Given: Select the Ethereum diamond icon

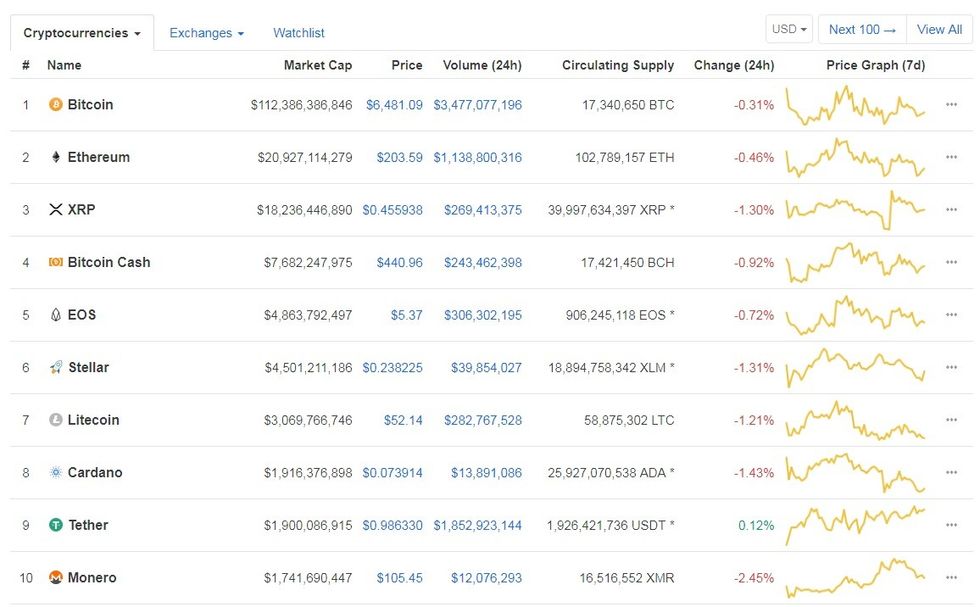Looking at the screenshot, I should pos(57,157).
